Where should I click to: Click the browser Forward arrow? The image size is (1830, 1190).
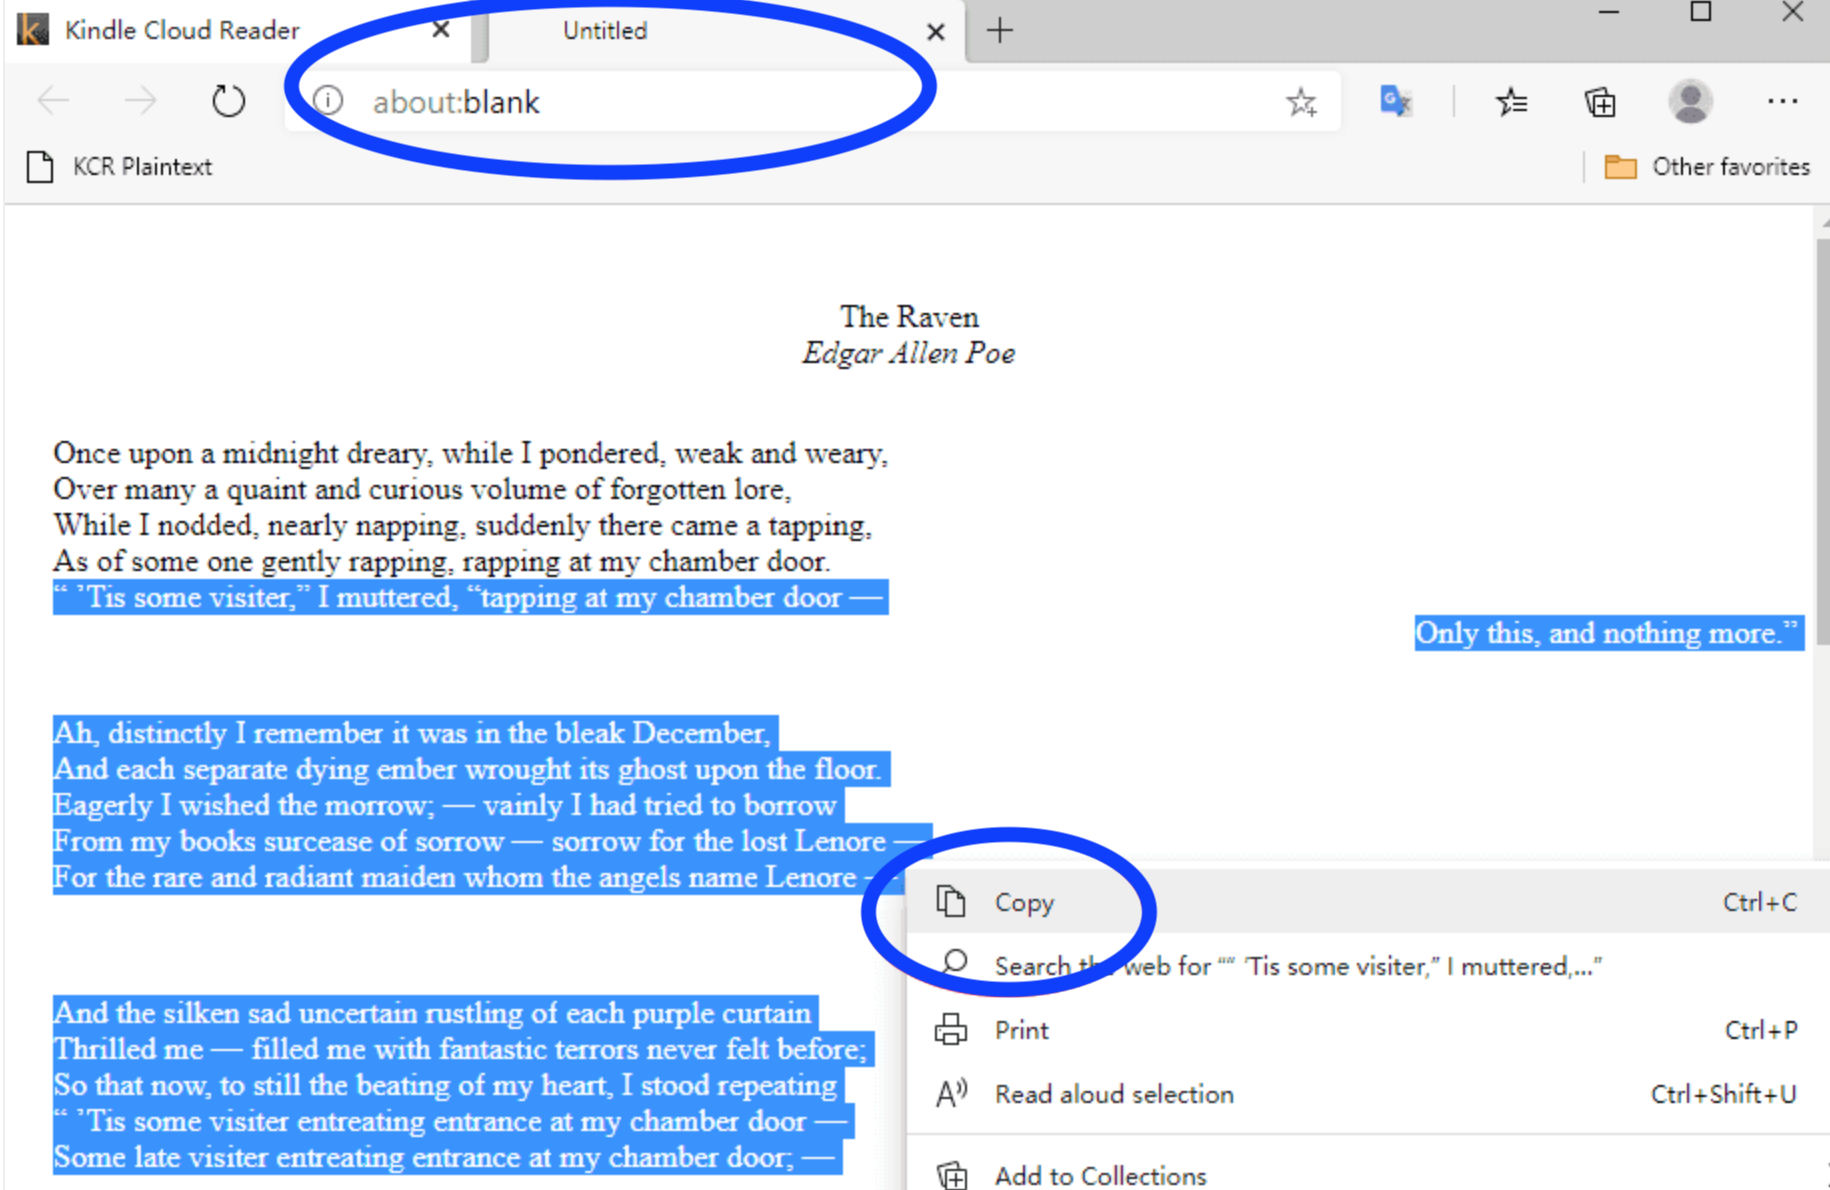click(140, 101)
